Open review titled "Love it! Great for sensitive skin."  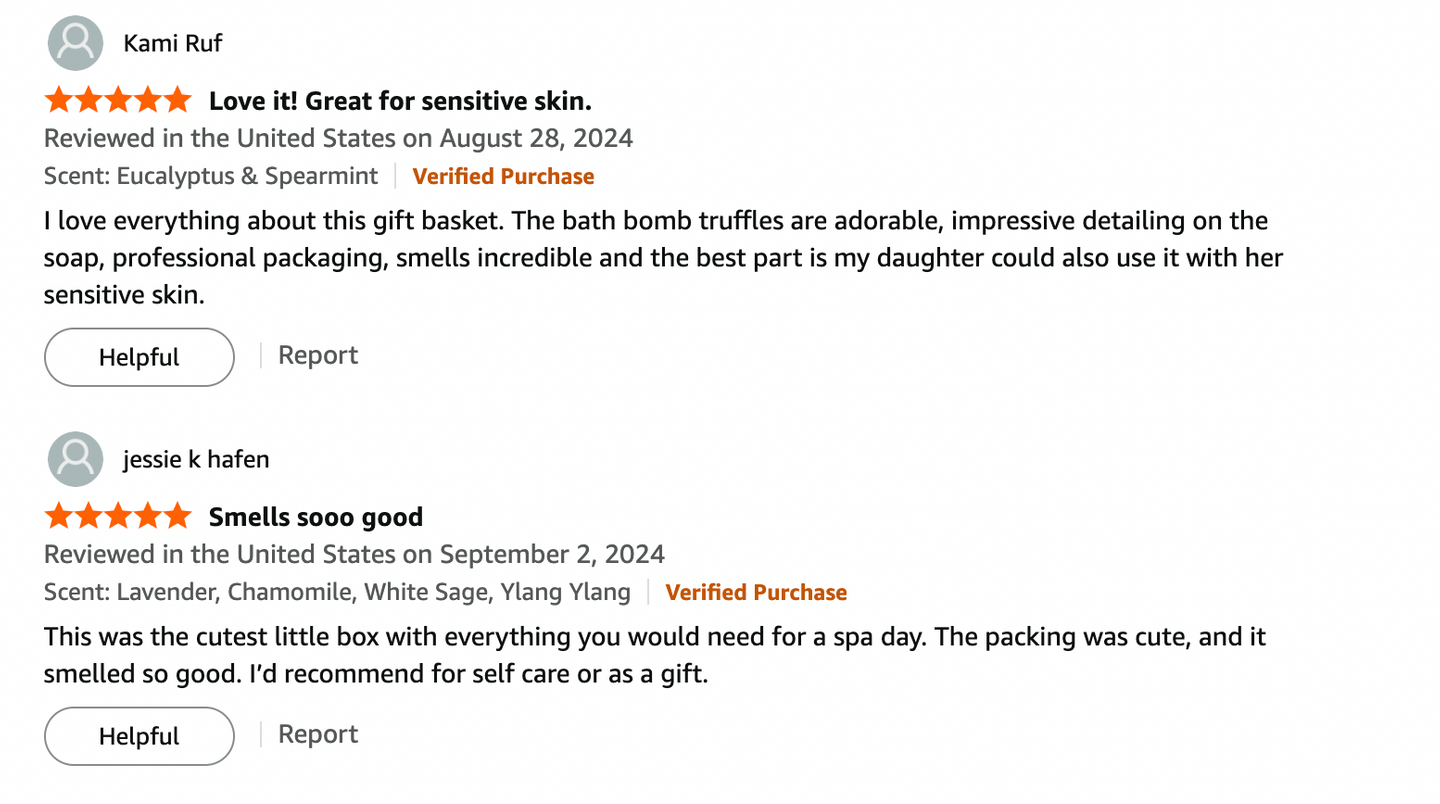point(400,101)
